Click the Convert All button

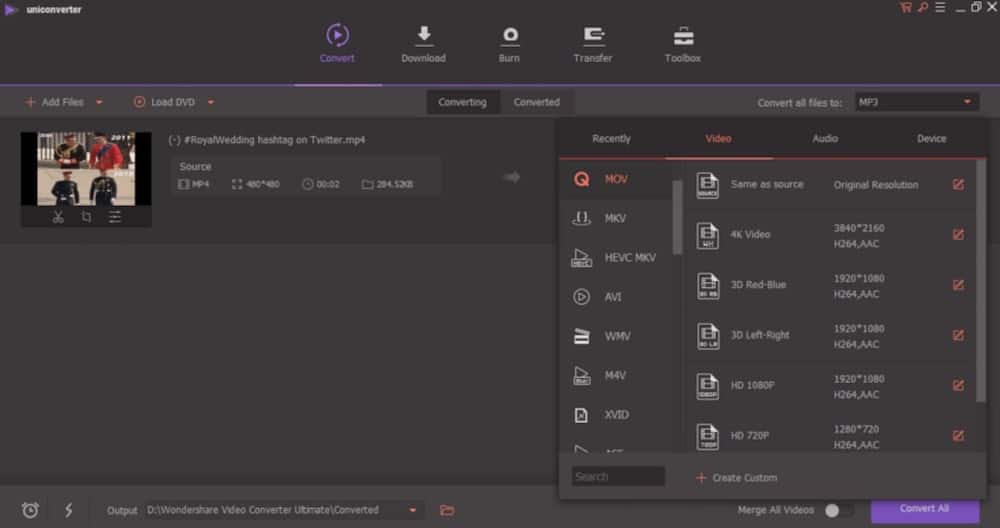[924, 509]
